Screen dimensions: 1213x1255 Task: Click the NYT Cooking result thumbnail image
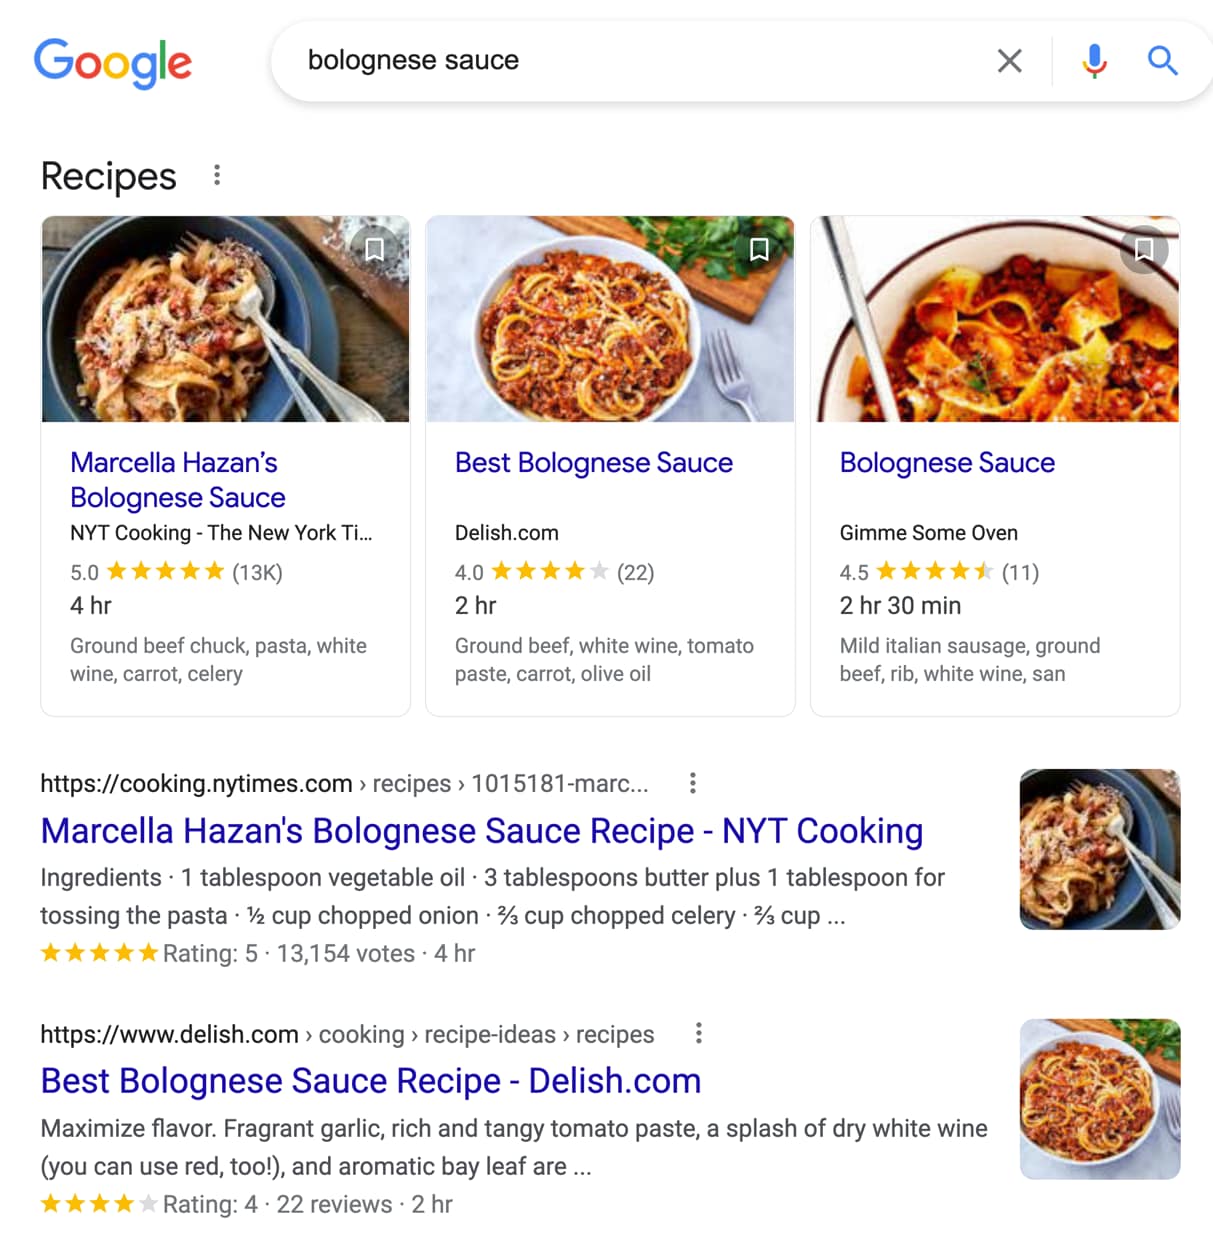click(1100, 849)
